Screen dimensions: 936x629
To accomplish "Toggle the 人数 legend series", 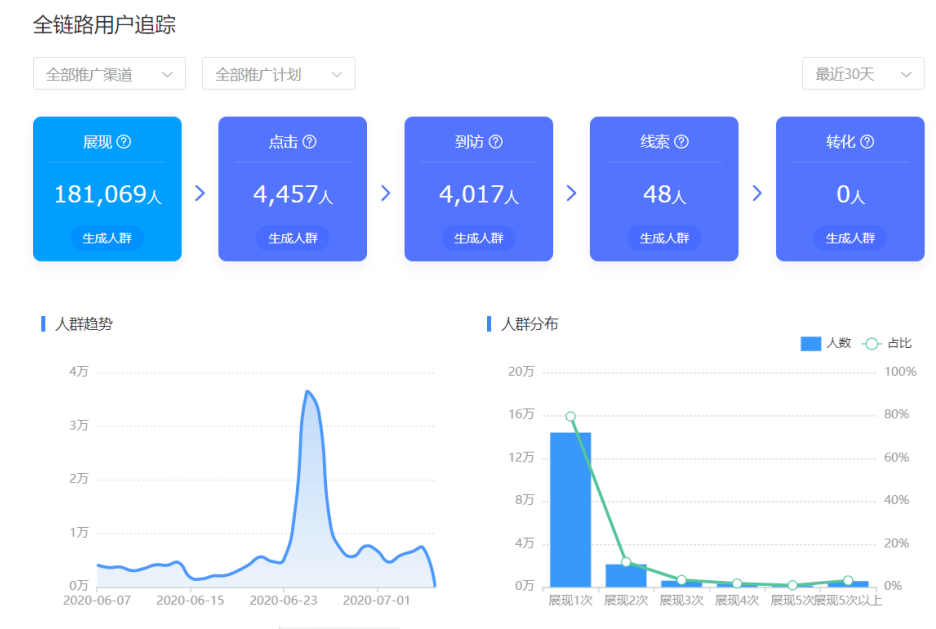I will tap(826, 343).
